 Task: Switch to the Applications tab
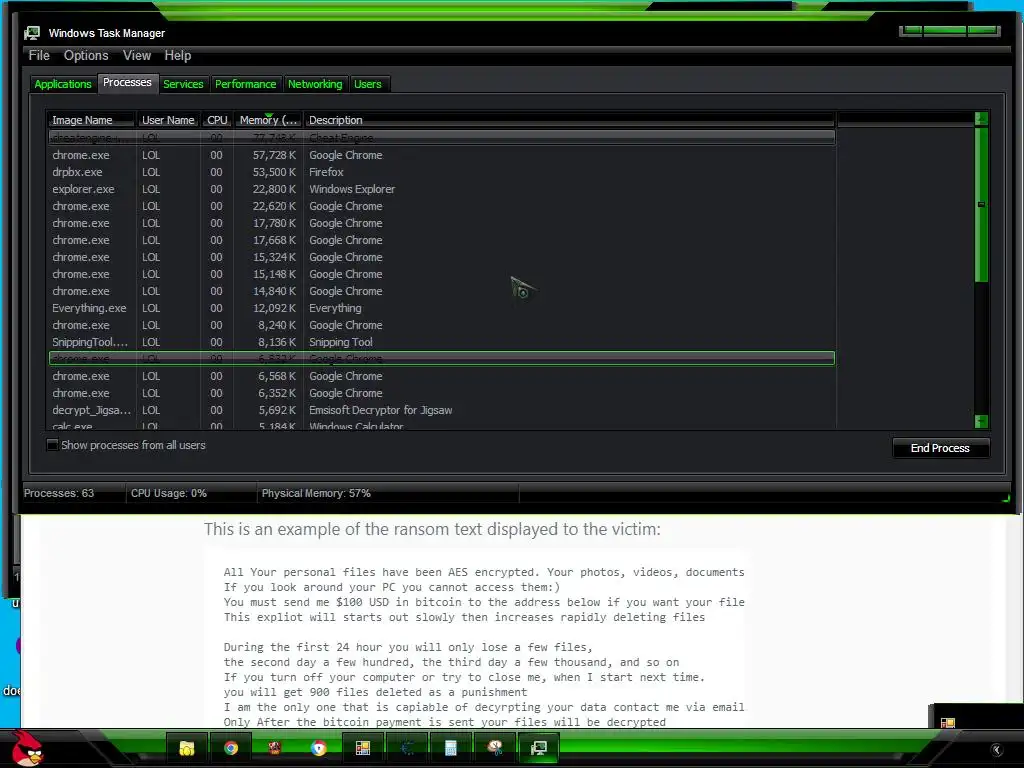pos(63,84)
